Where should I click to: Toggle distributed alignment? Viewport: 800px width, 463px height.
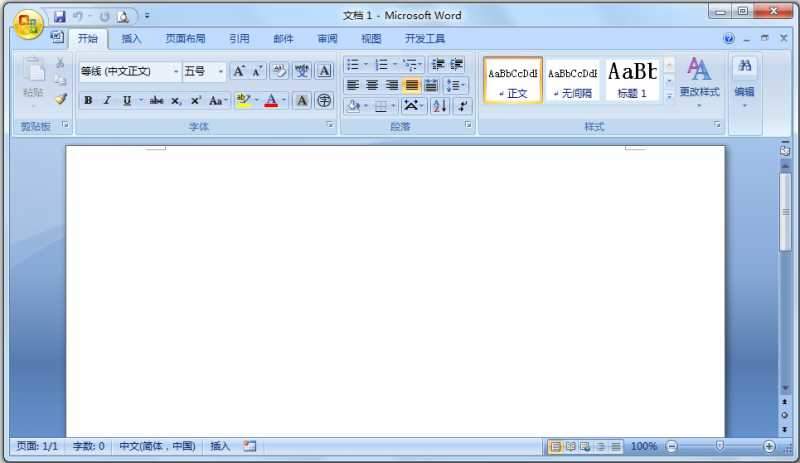pyautogui.click(x=431, y=85)
